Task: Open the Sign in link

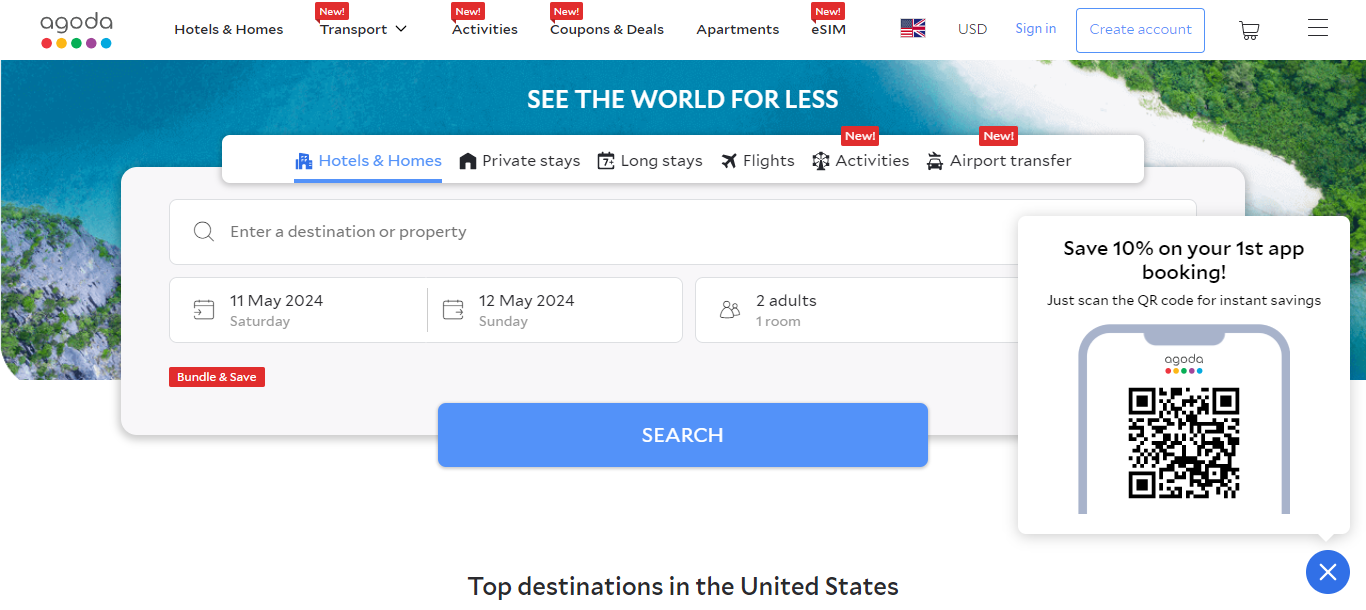Action: pyautogui.click(x=1035, y=29)
